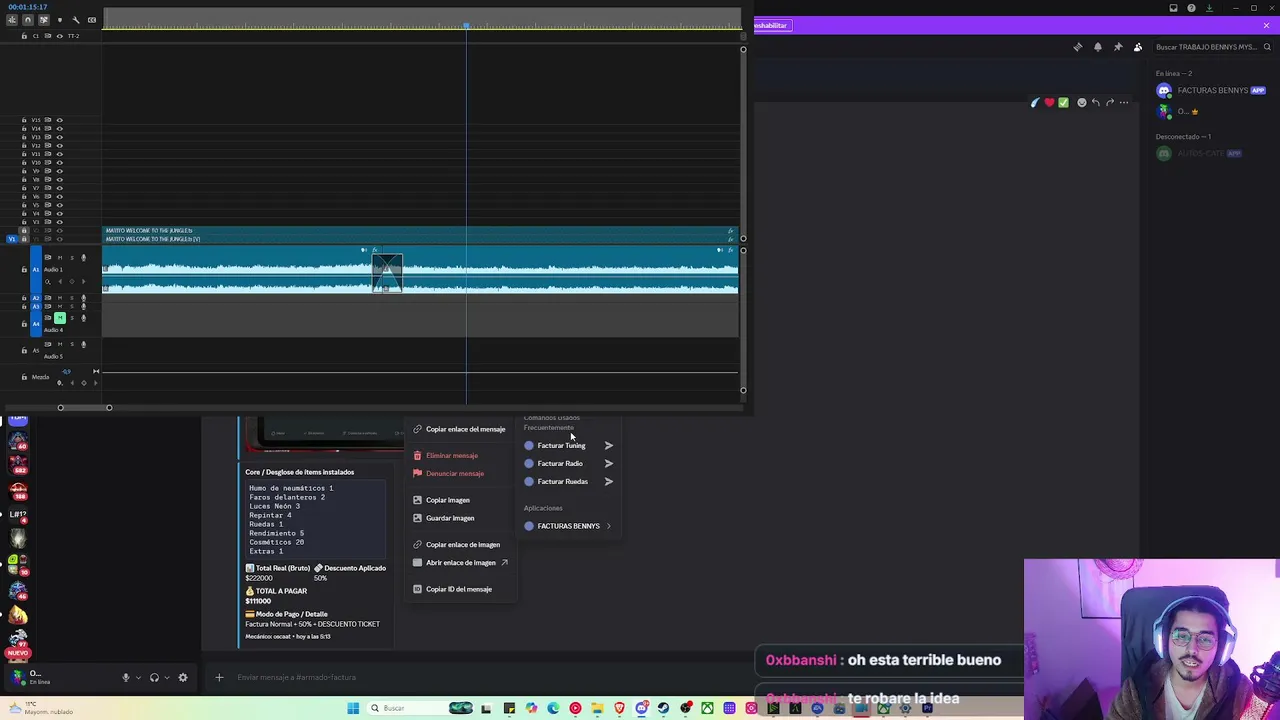Image resolution: width=1280 pixels, height=720 pixels.
Task: React with the red heart emoji
Action: coord(1049,102)
